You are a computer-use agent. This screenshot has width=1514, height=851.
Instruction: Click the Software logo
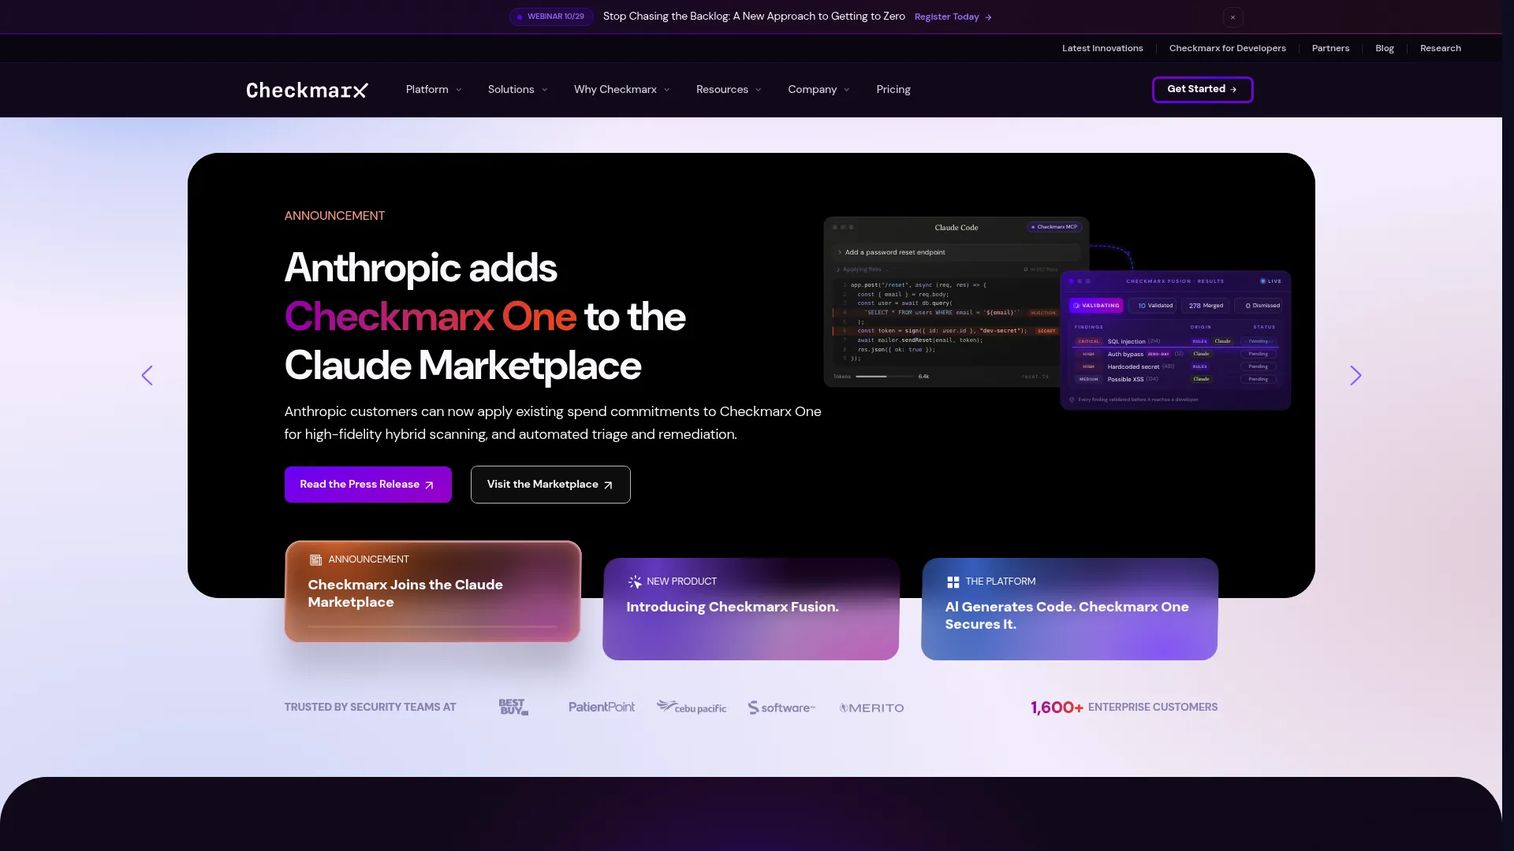pos(781,707)
